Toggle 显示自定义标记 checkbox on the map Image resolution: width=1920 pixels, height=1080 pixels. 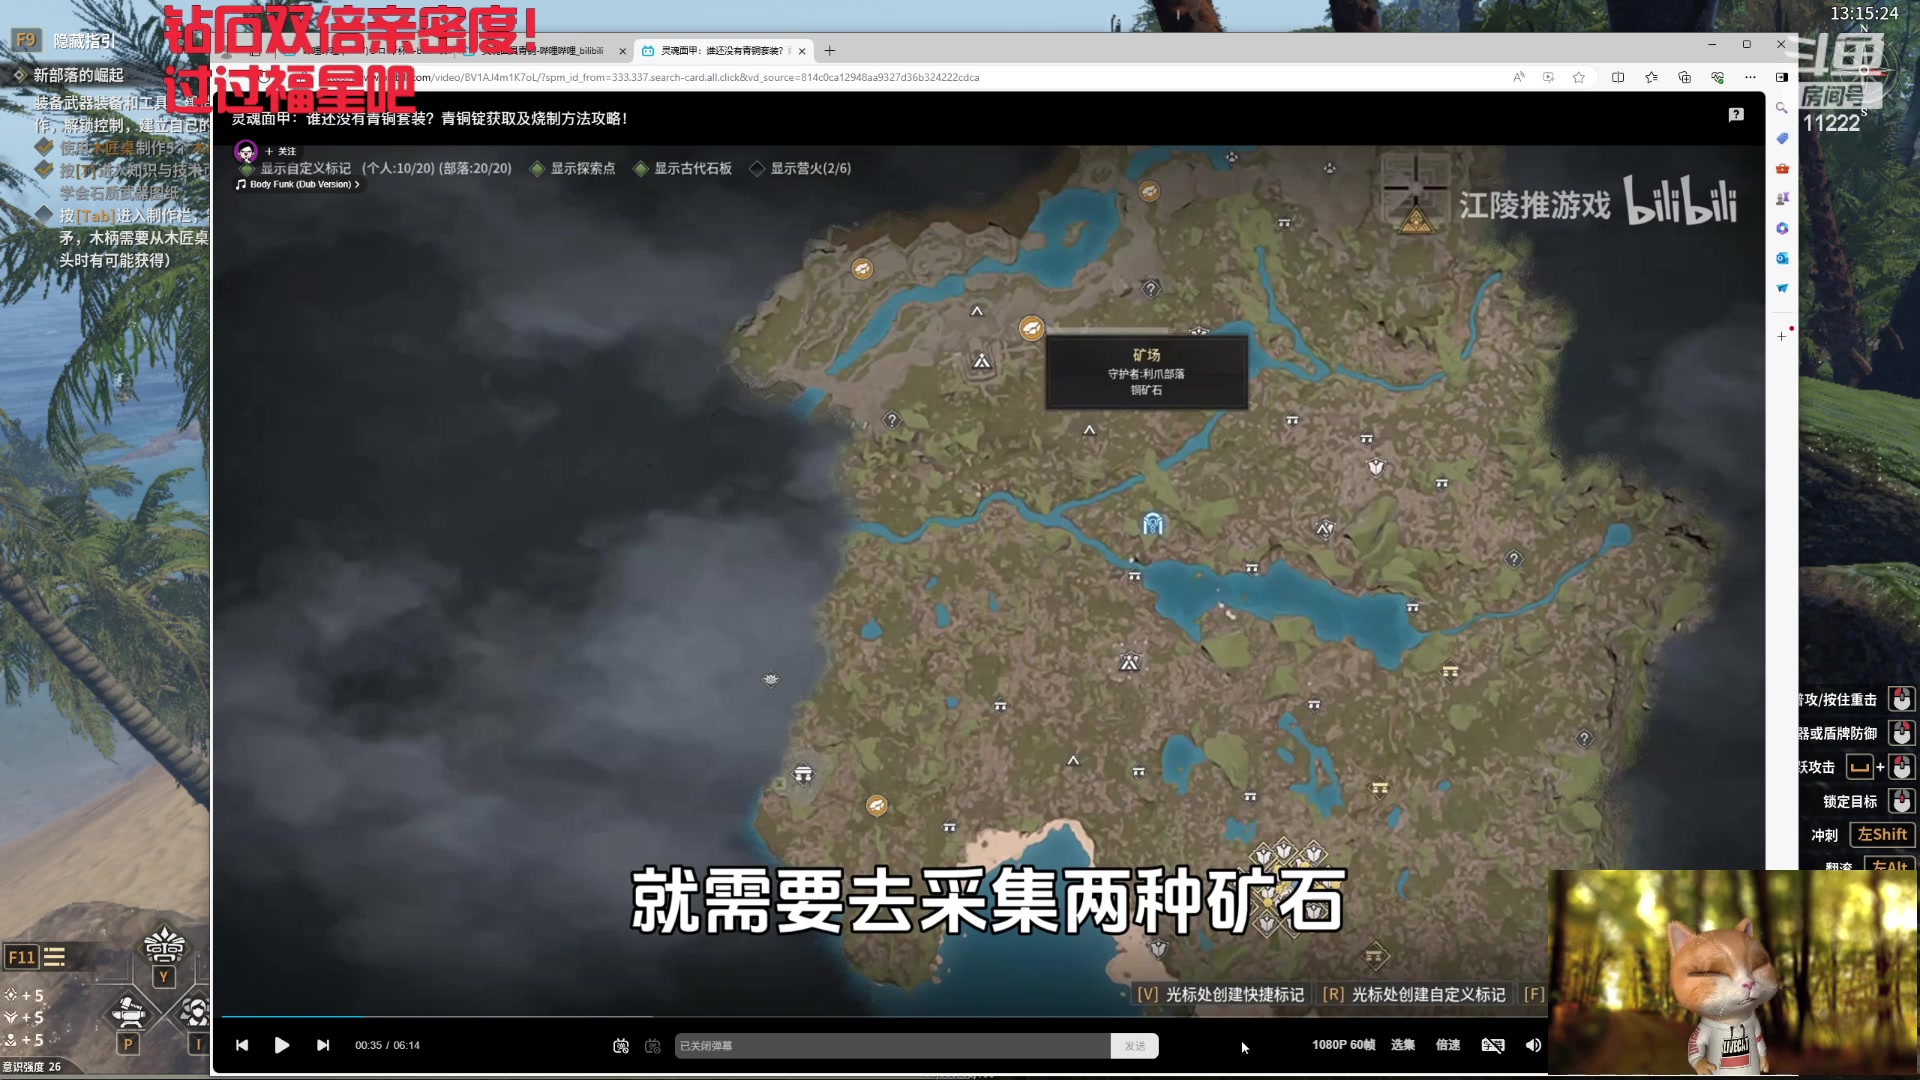coord(247,169)
